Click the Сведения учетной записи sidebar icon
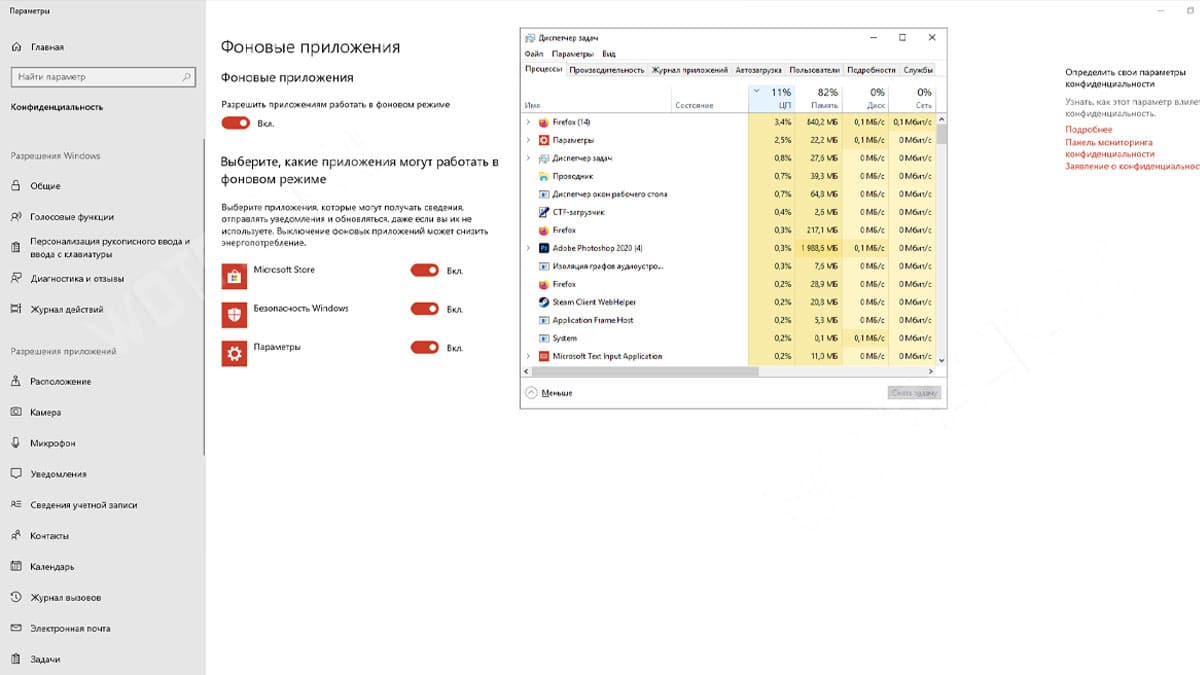This screenshot has width=1200, height=675. [16, 505]
